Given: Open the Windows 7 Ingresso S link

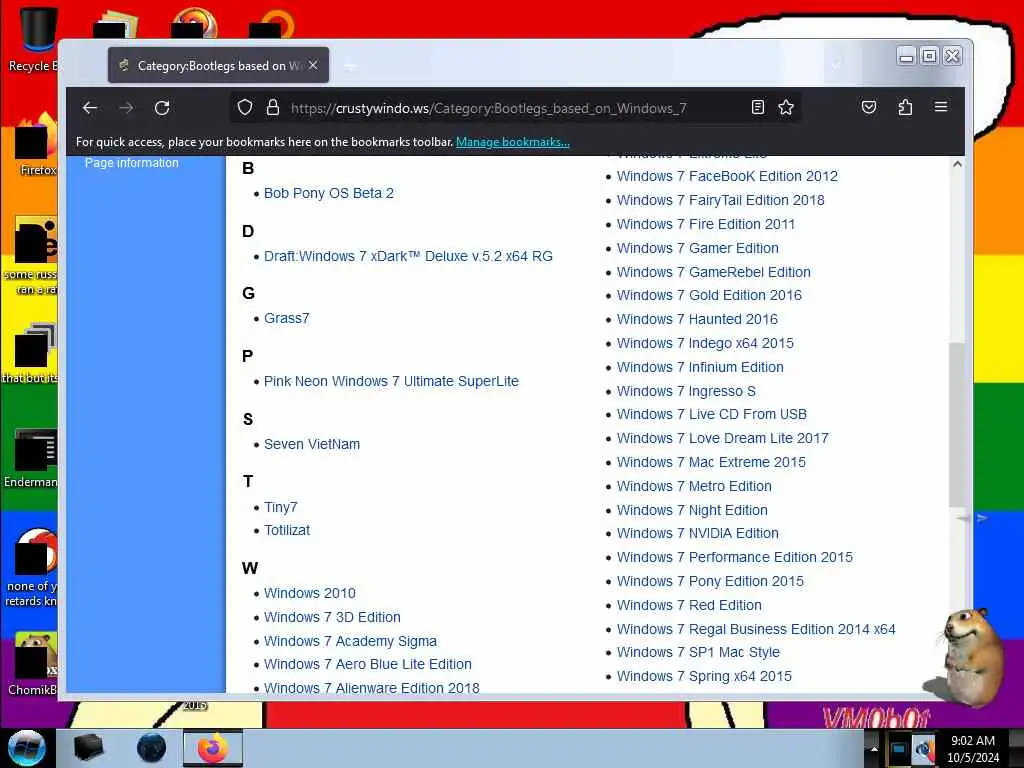Looking at the screenshot, I should point(686,391).
